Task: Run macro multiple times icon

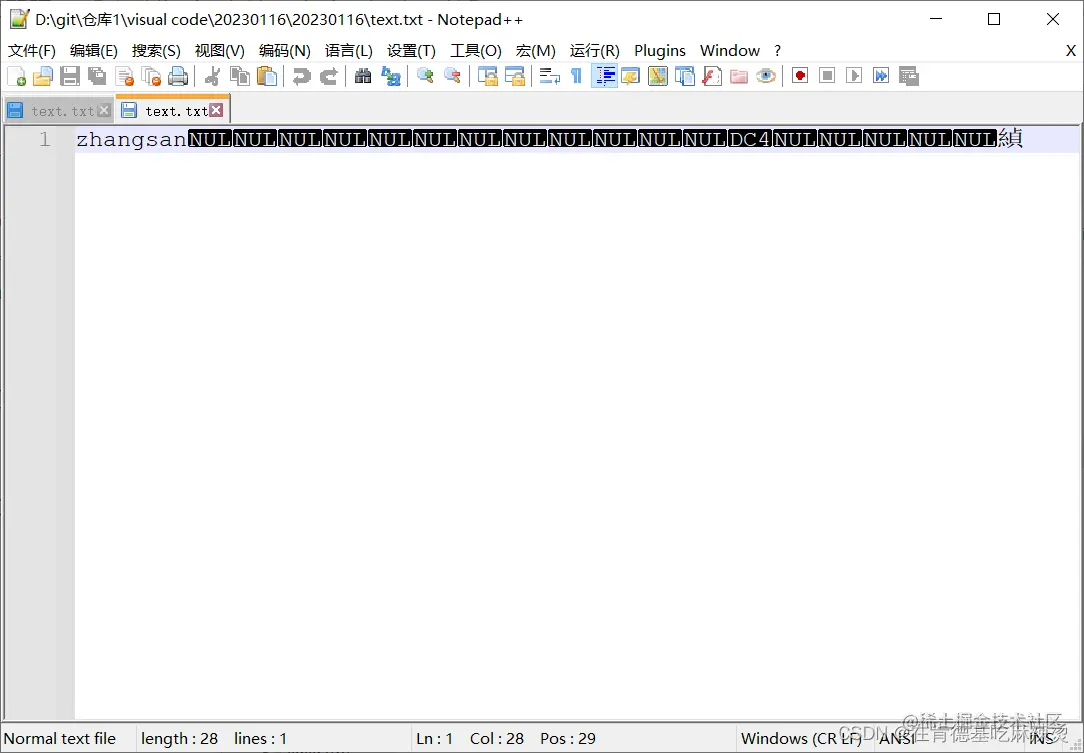Action: coord(881,76)
